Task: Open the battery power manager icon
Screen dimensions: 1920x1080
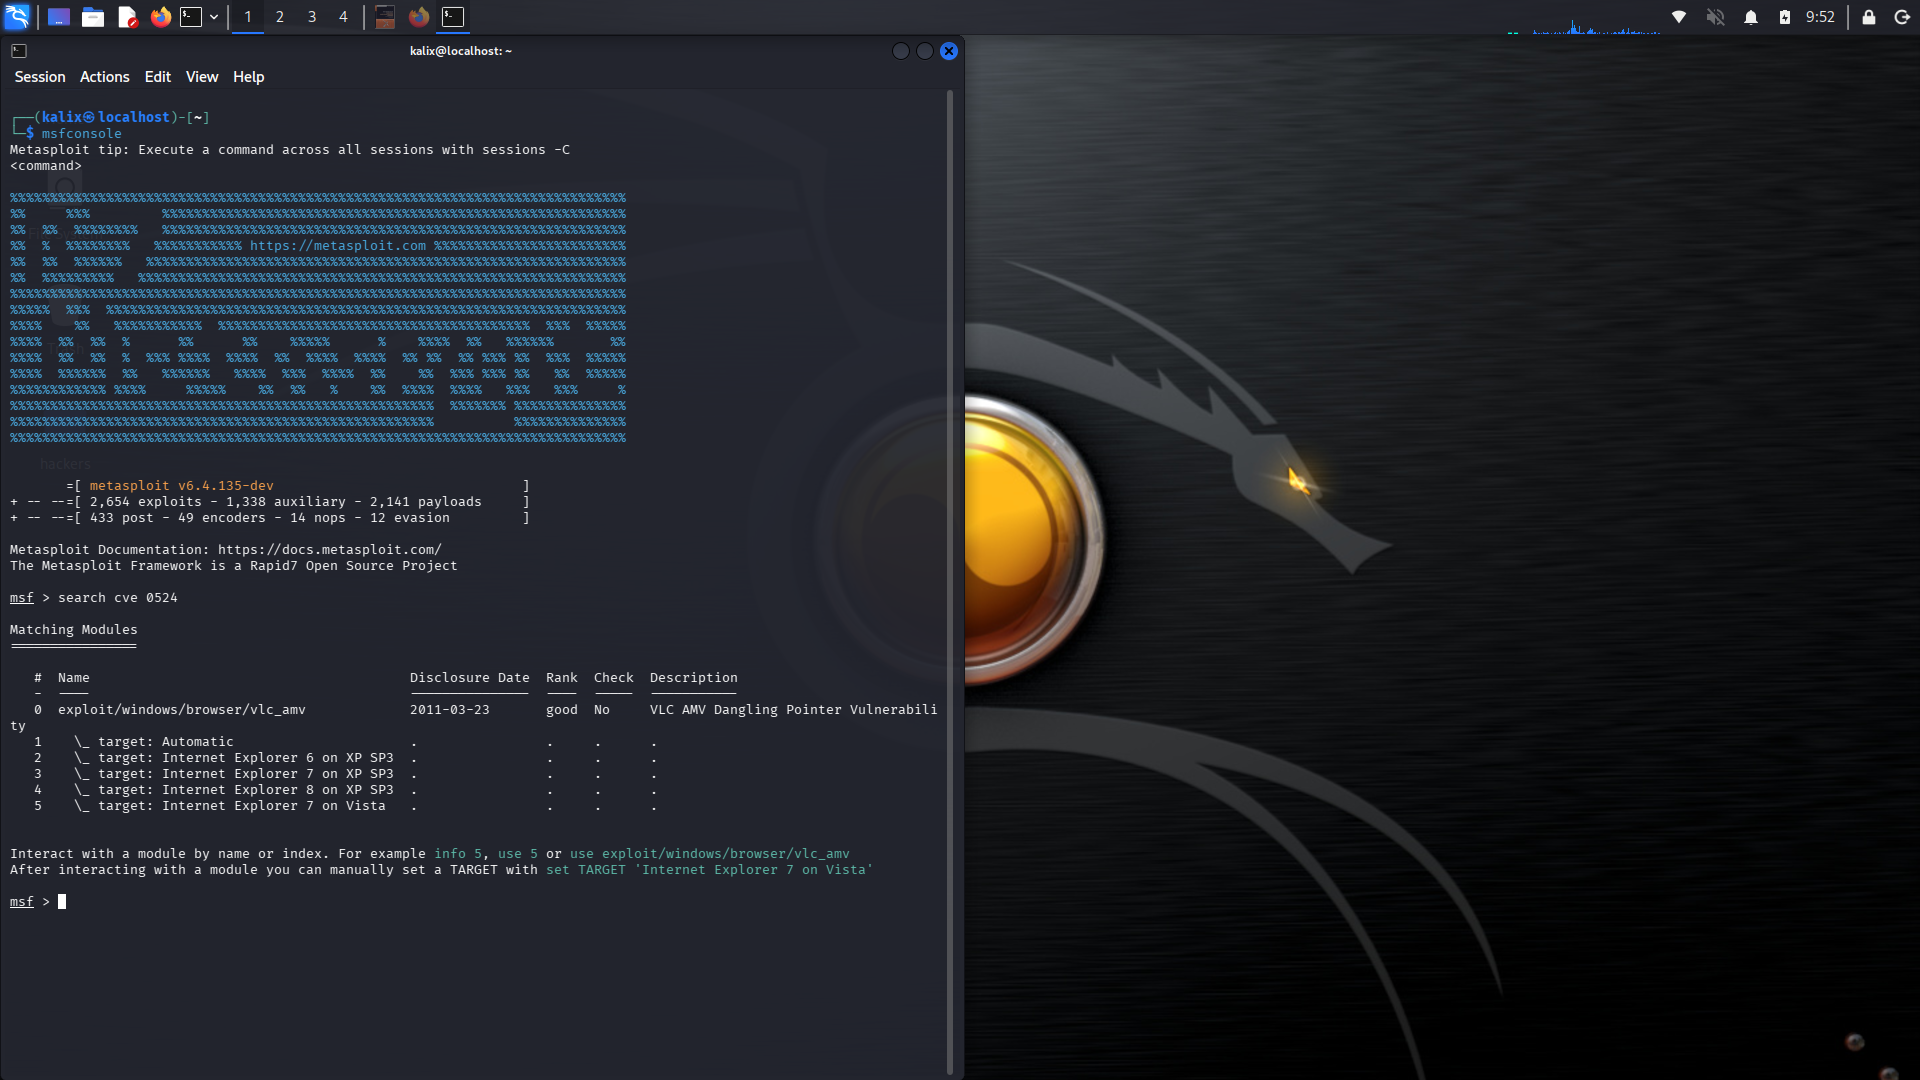Action: [1785, 17]
